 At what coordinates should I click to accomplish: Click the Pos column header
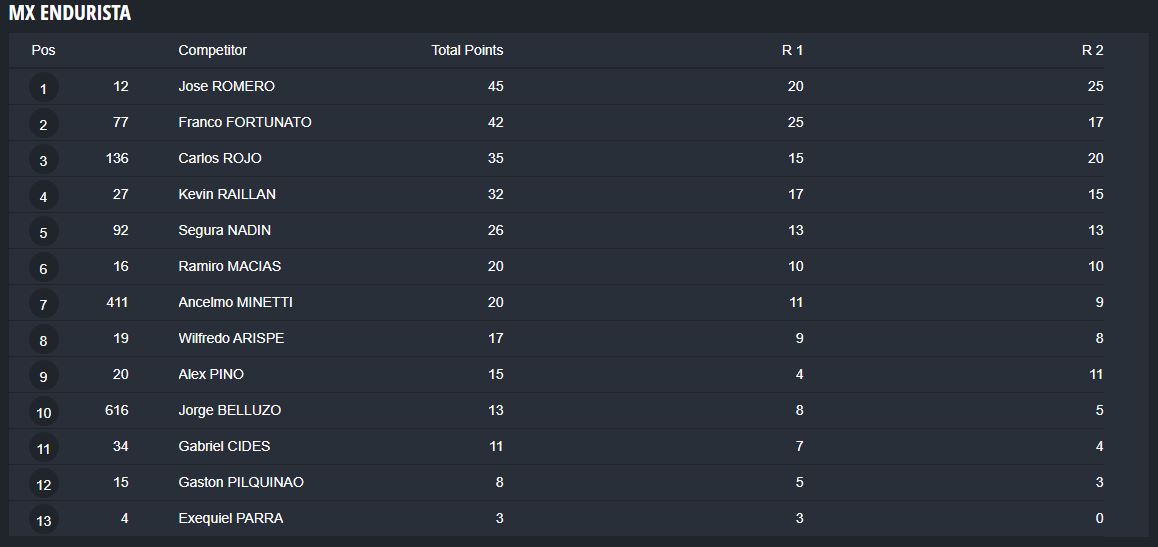tap(44, 50)
